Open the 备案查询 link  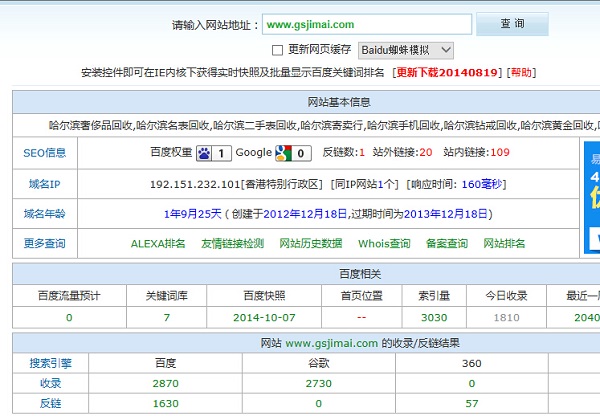pyautogui.click(x=447, y=243)
